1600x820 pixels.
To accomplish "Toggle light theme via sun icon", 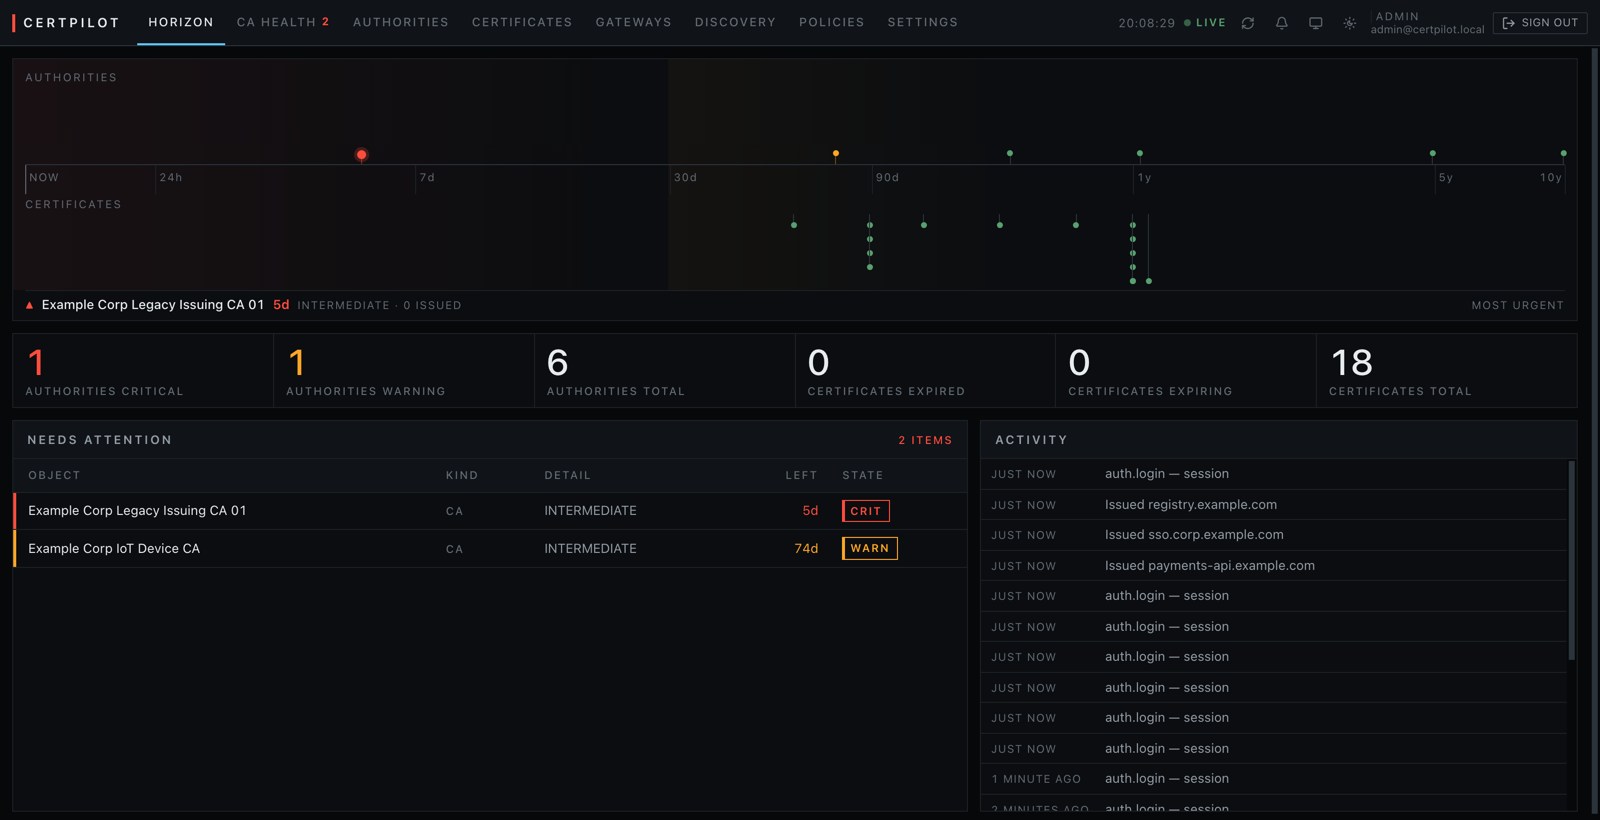I will tap(1350, 23).
